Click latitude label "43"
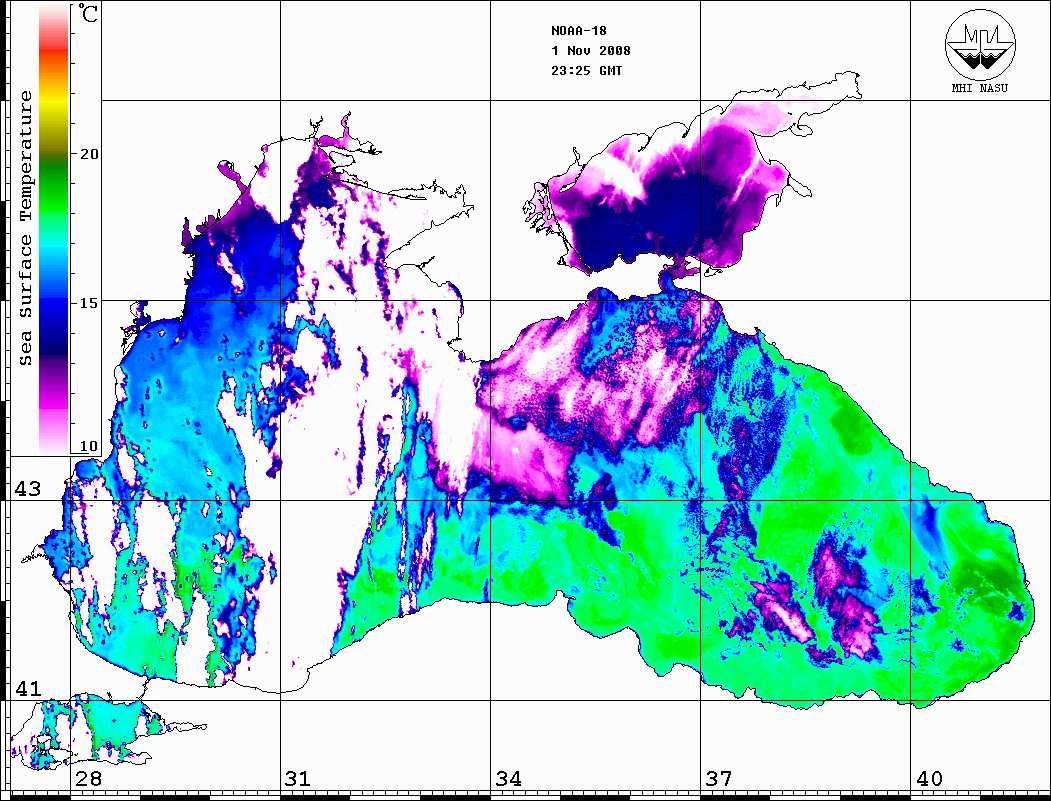This screenshot has width=1051, height=801. click(x=27, y=489)
